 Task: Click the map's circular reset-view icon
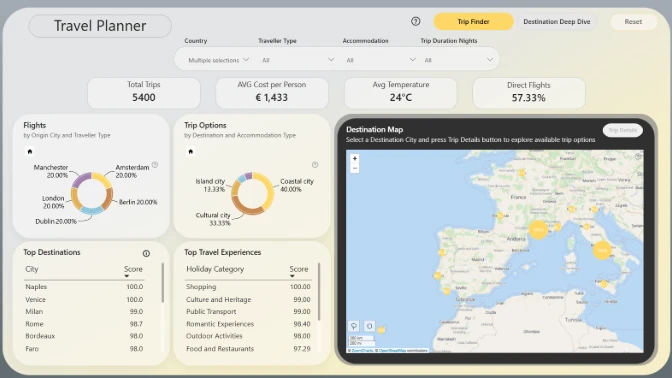369,326
